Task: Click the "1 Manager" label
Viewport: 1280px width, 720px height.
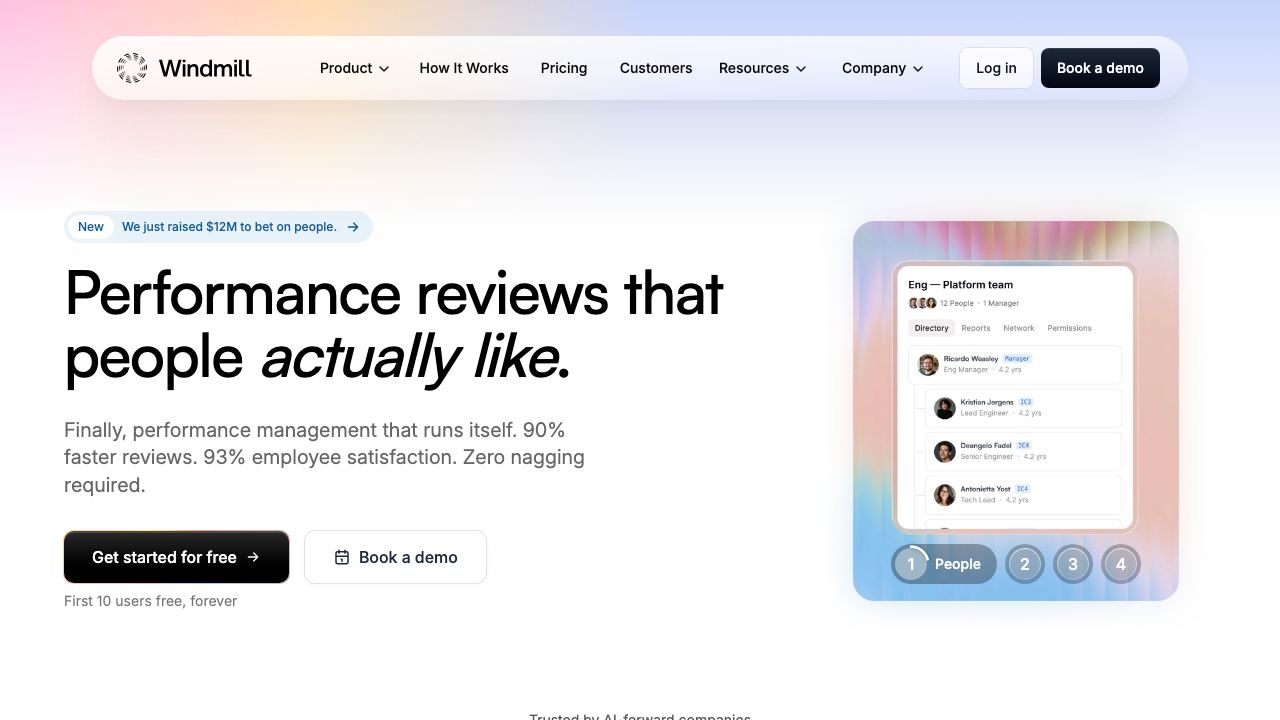Action: click(x=1001, y=303)
